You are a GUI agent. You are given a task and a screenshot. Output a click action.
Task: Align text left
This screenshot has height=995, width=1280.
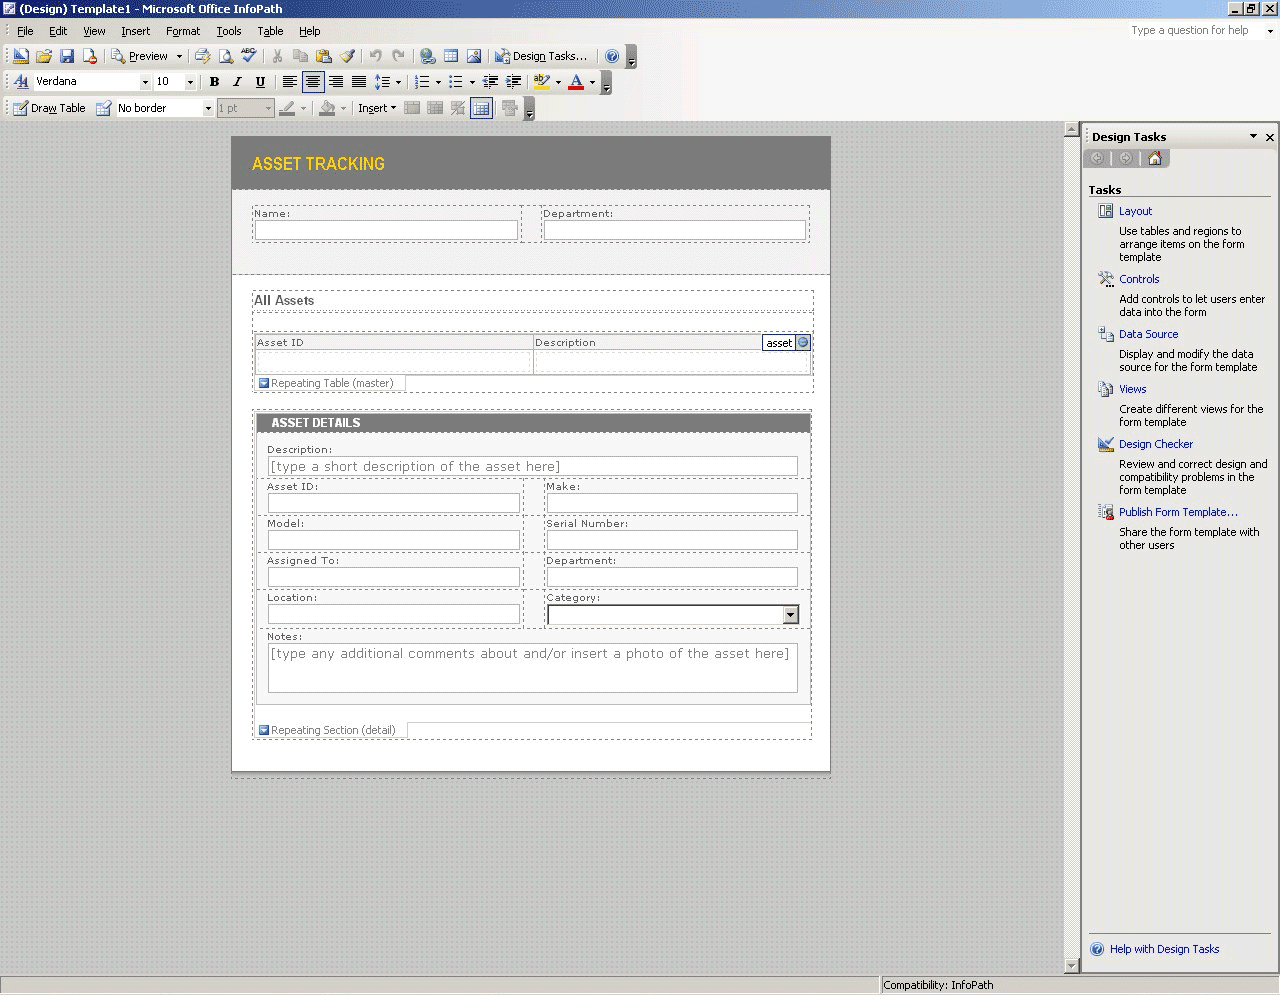click(290, 82)
